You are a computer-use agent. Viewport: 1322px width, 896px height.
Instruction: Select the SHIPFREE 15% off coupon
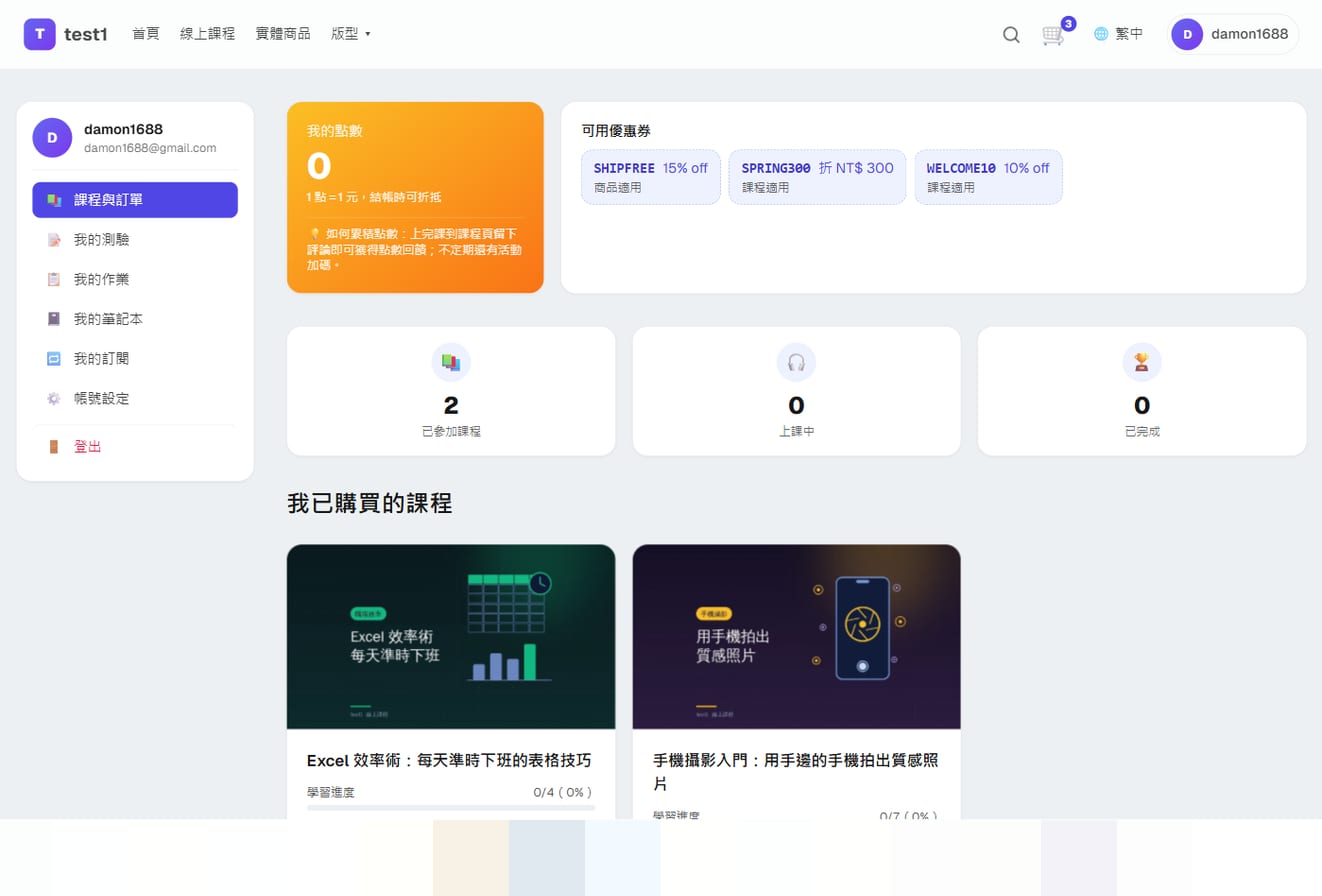coord(651,177)
